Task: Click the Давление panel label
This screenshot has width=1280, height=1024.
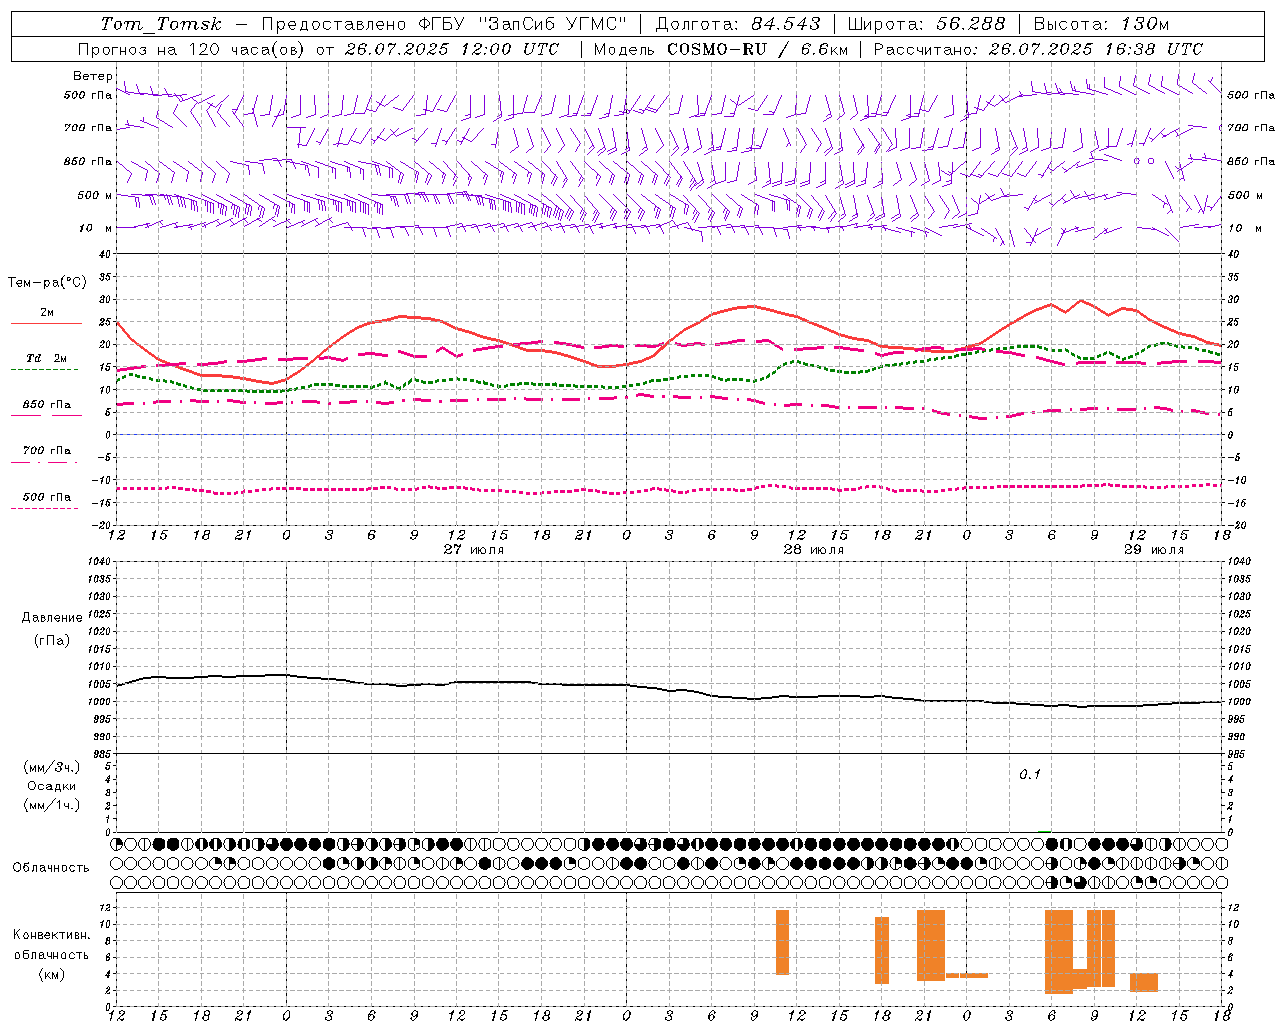Action: pyautogui.click(x=52, y=618)
